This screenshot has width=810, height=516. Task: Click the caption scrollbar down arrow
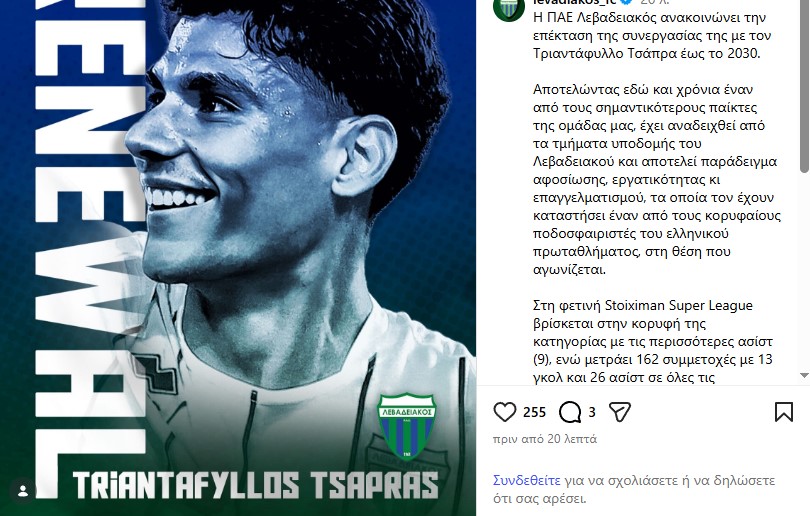(x=804, y=376)
